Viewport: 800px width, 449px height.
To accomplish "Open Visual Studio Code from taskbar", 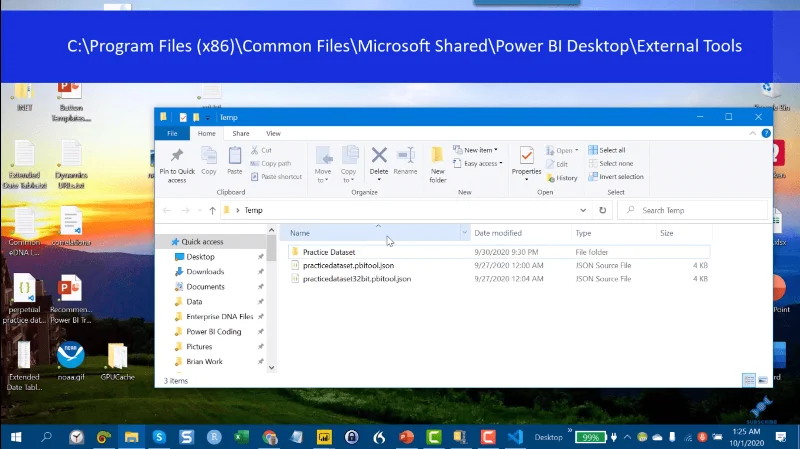I will pyautogui.click(x=515, y=437).
